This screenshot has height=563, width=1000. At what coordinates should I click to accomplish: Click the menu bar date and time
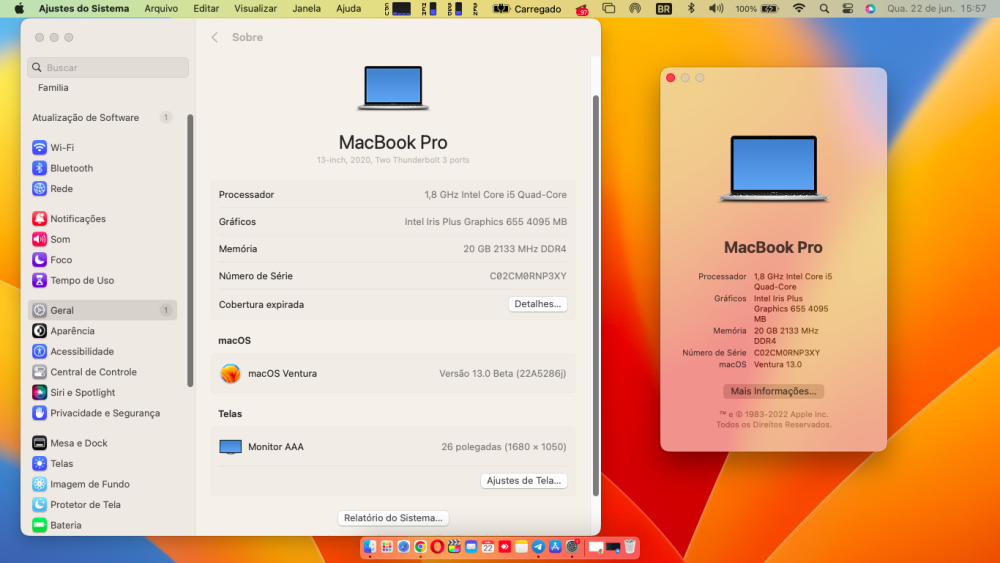pyautogui.click(x=937, y=8)
